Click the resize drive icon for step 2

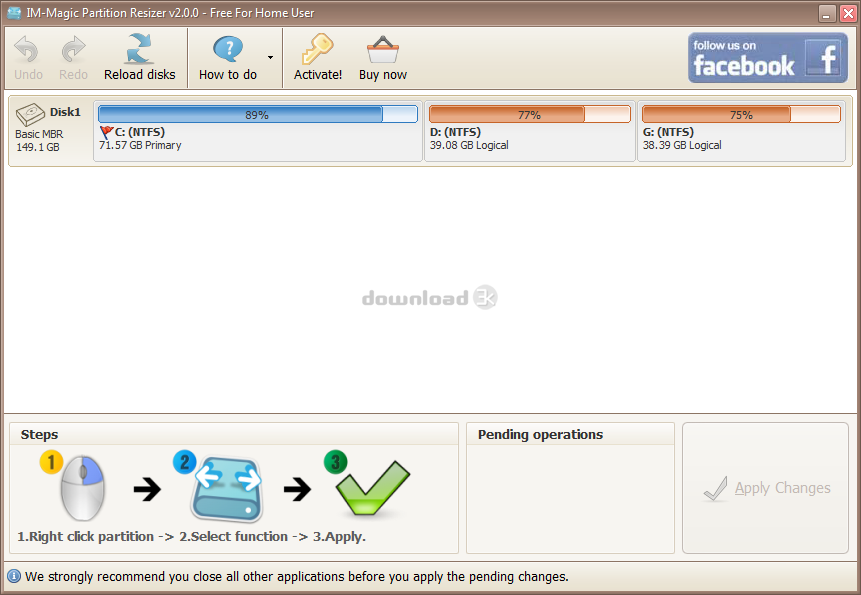227,488
